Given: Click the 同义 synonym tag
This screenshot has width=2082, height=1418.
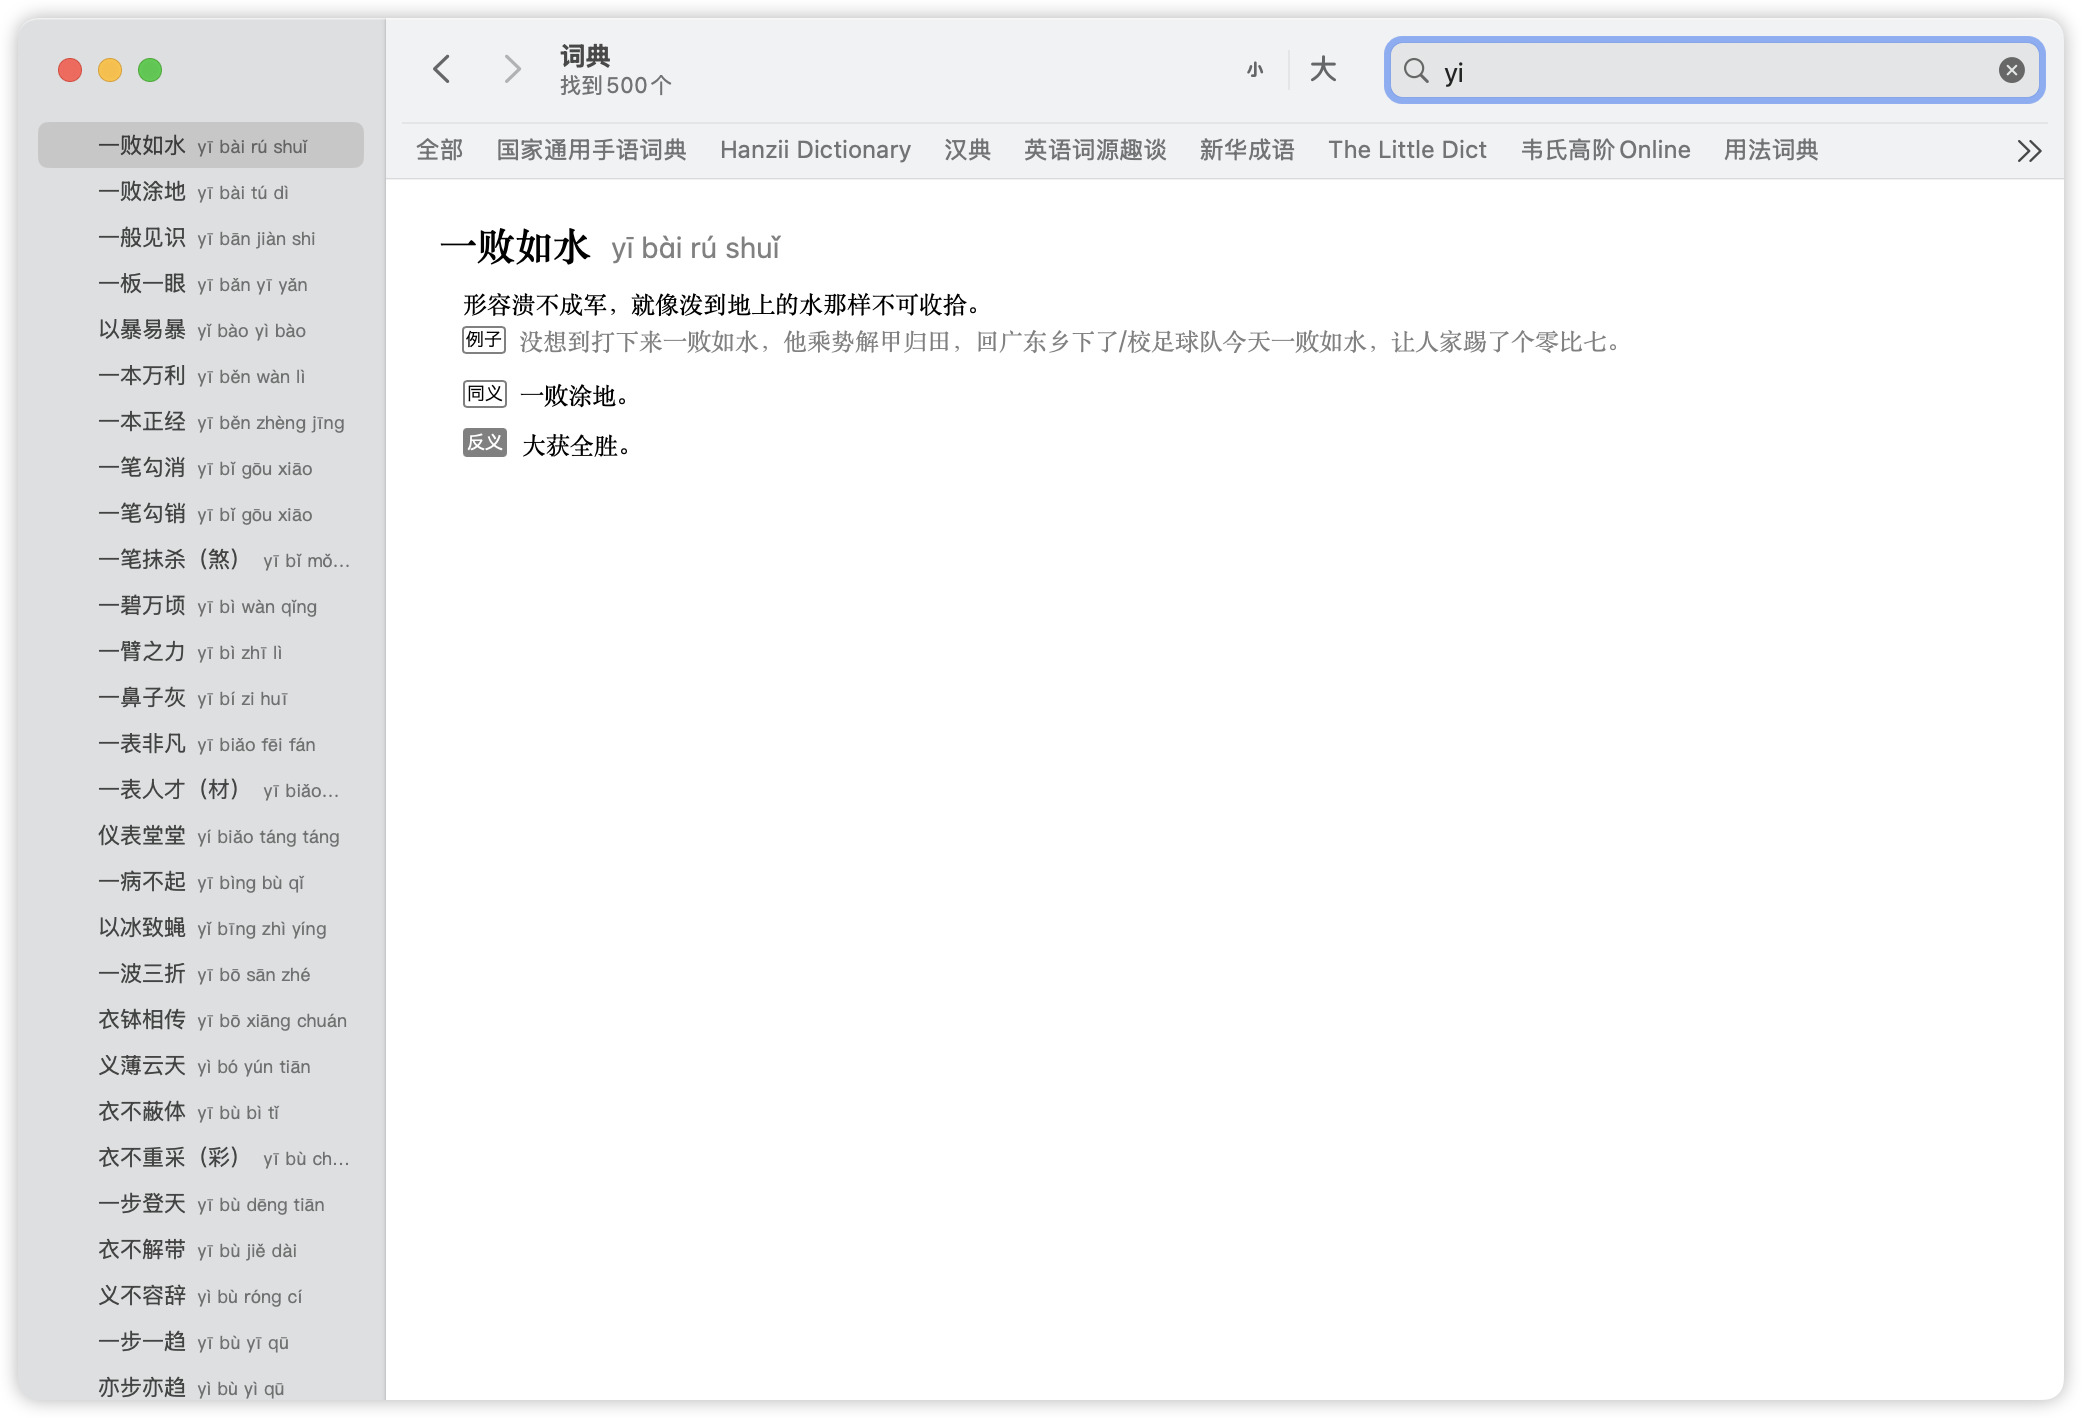Looking at the screenshot, I should [484, 394].
